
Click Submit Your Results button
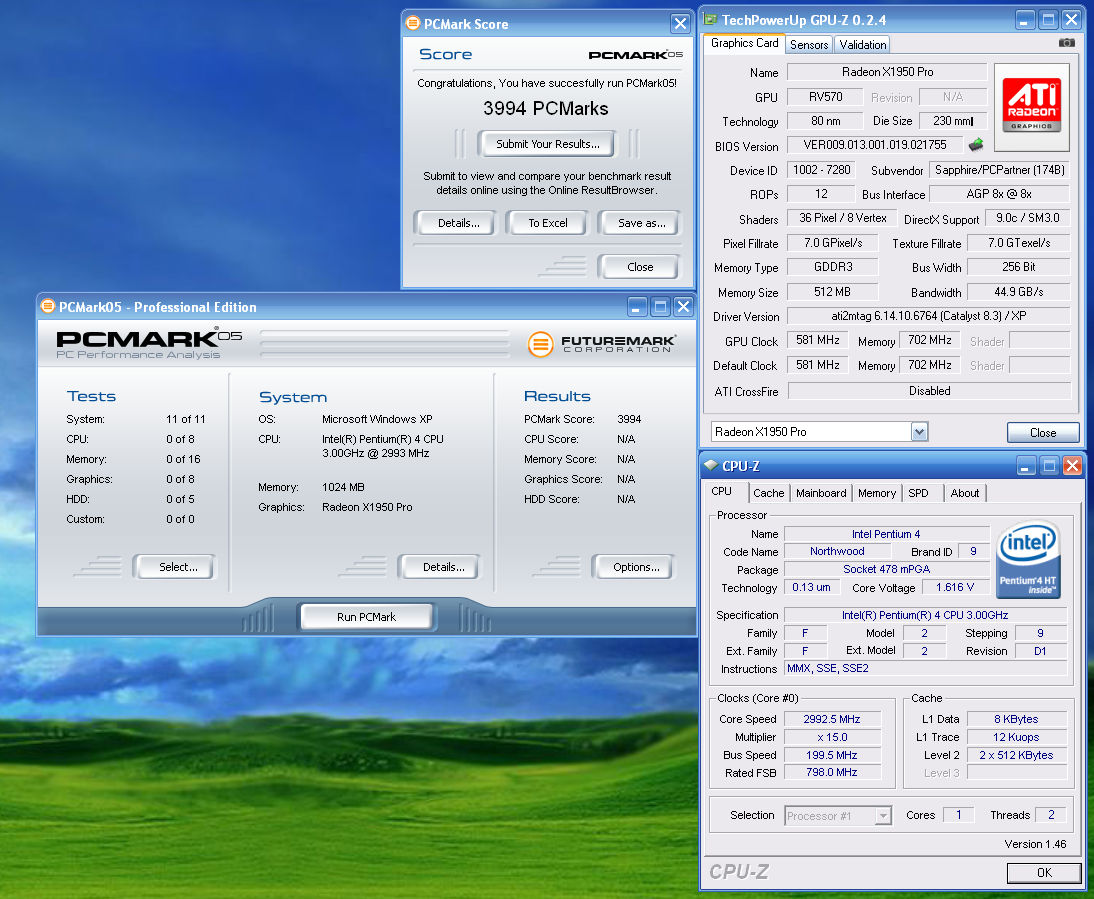point(547,144)
